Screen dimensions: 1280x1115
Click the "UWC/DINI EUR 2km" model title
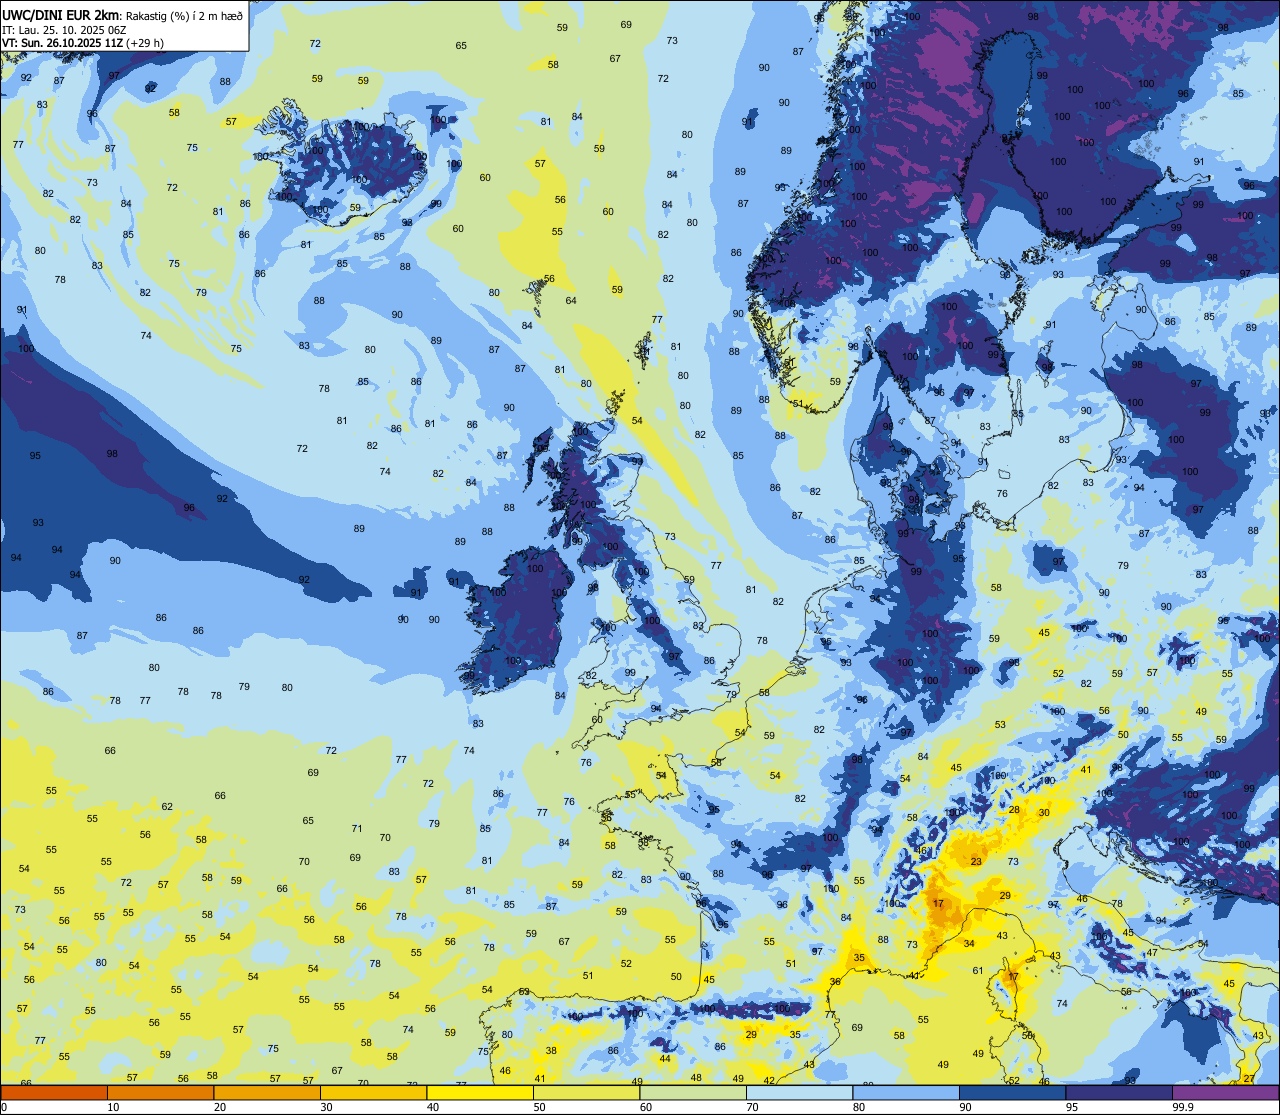pyautogui.click(x=60, y=14)
